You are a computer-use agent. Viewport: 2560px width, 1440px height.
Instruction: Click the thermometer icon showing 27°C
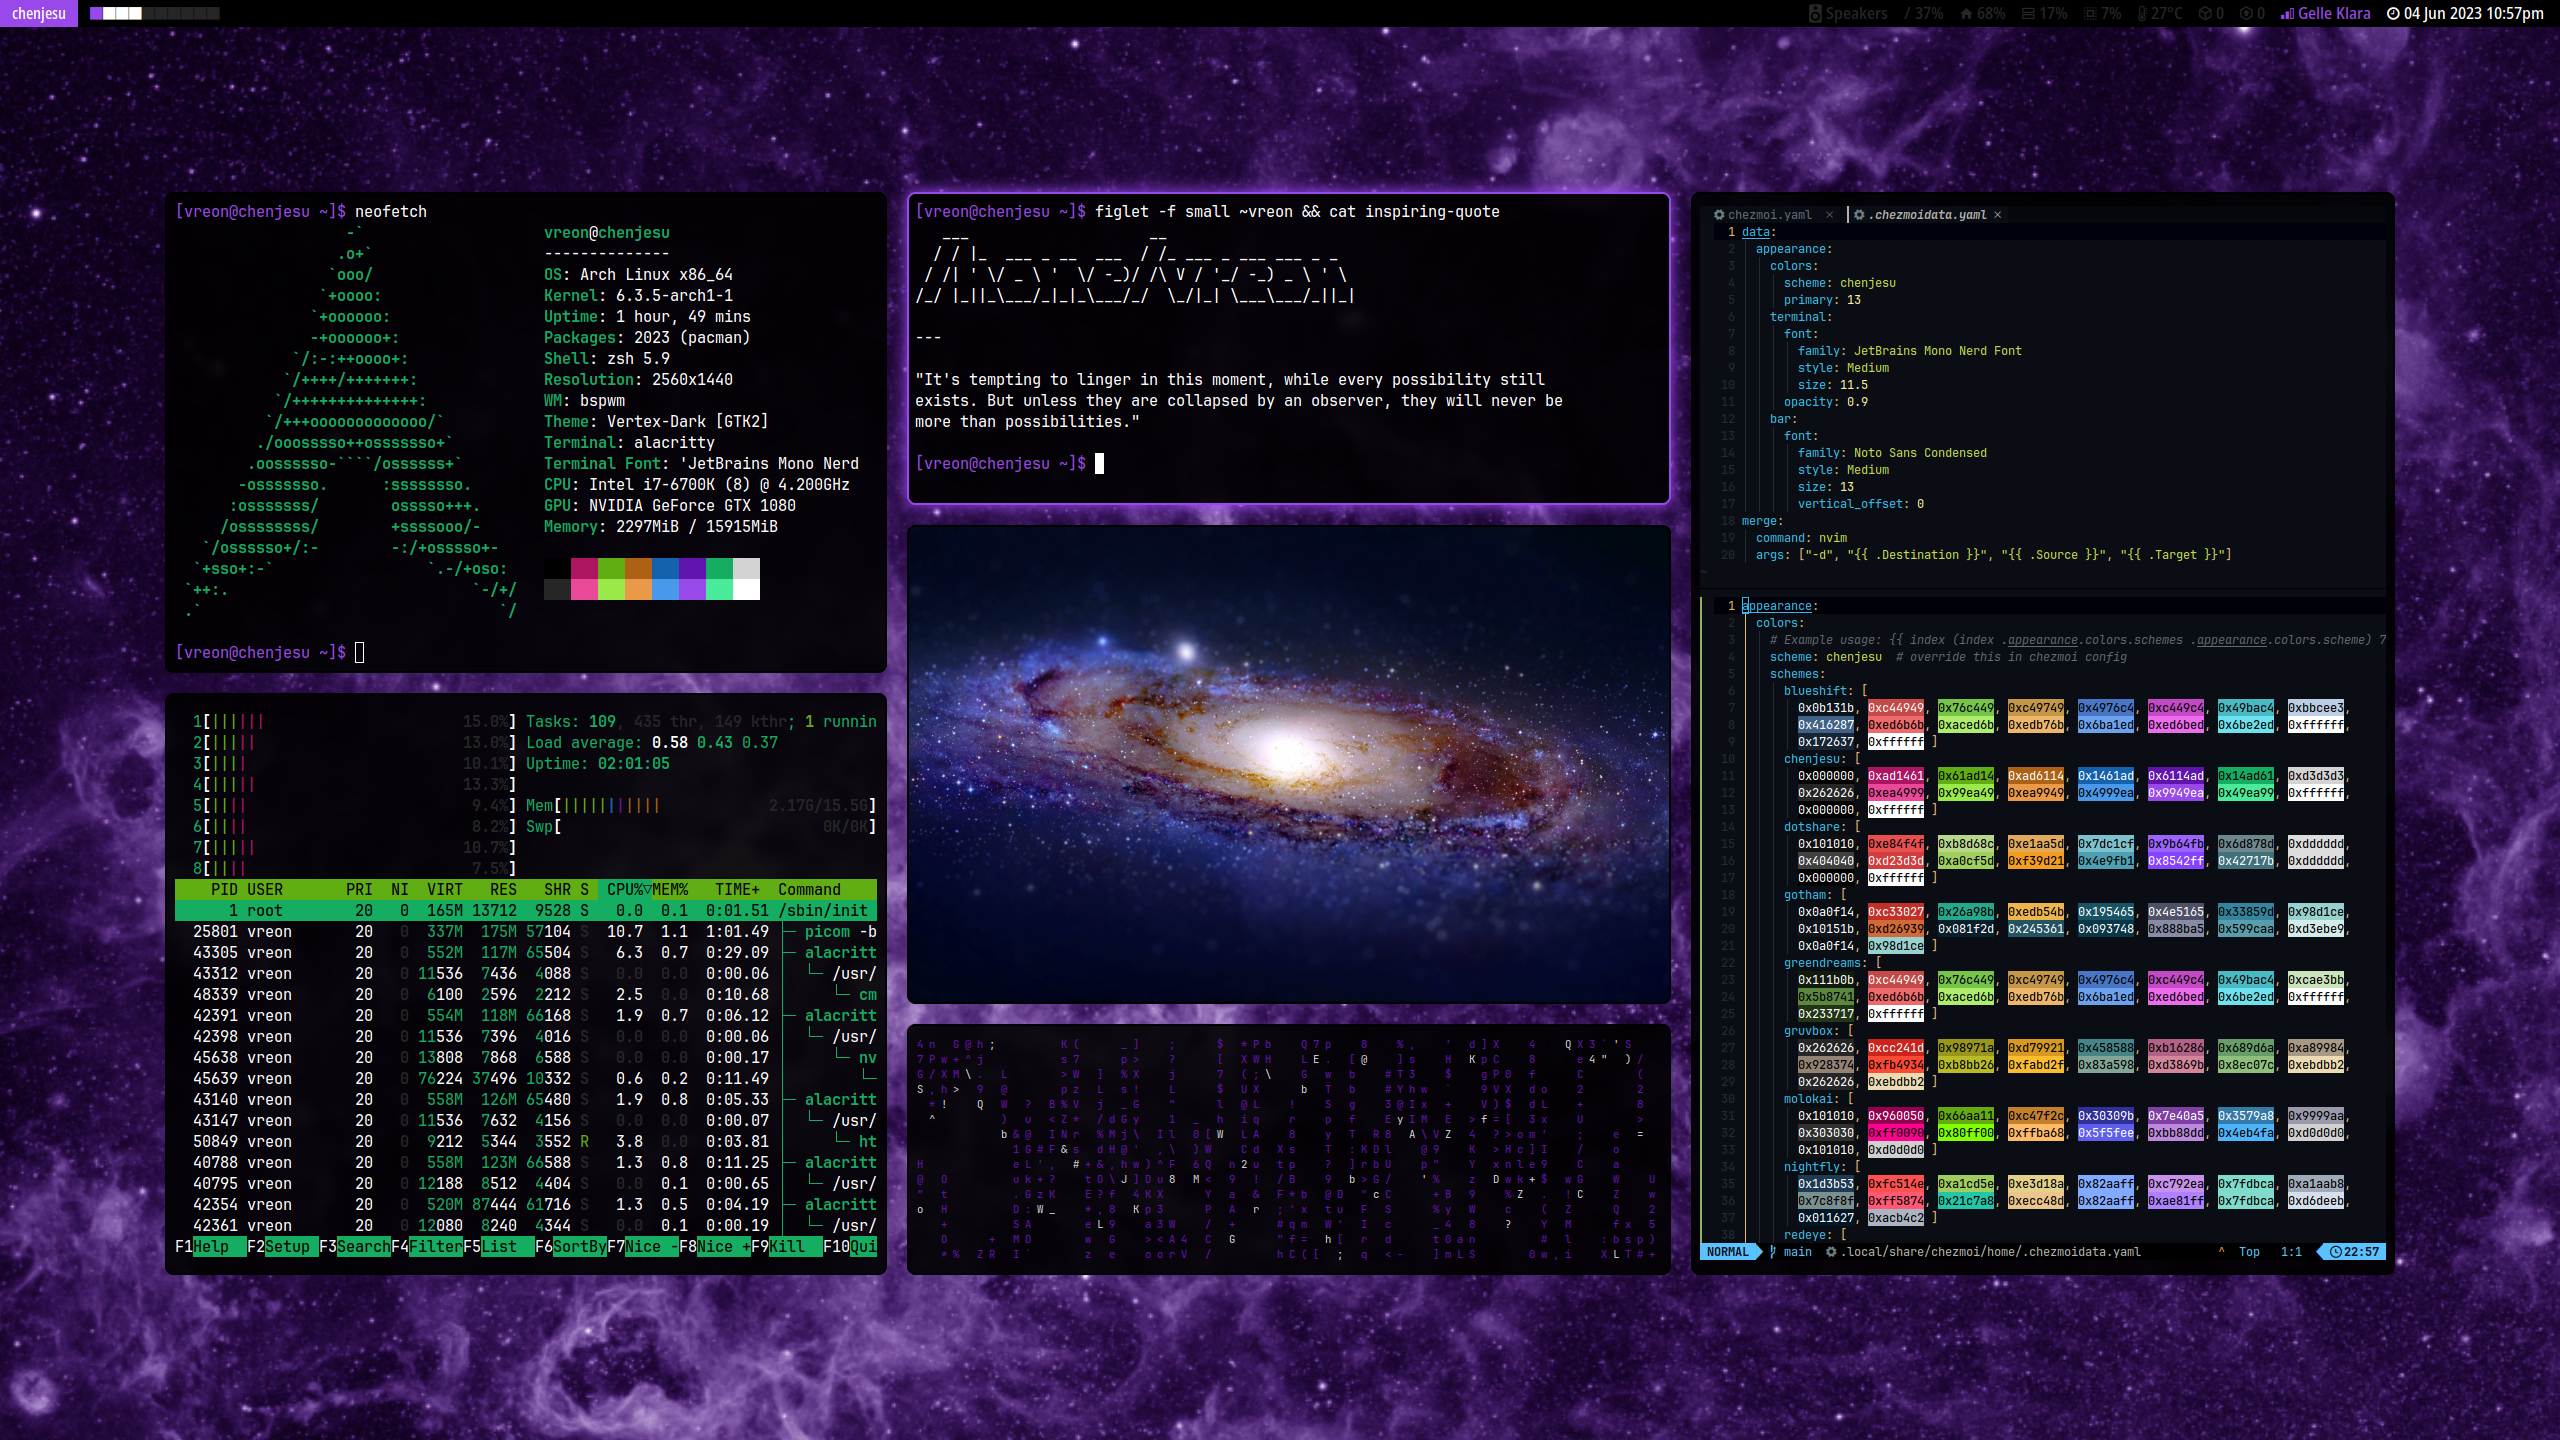tap(2142, 14)
